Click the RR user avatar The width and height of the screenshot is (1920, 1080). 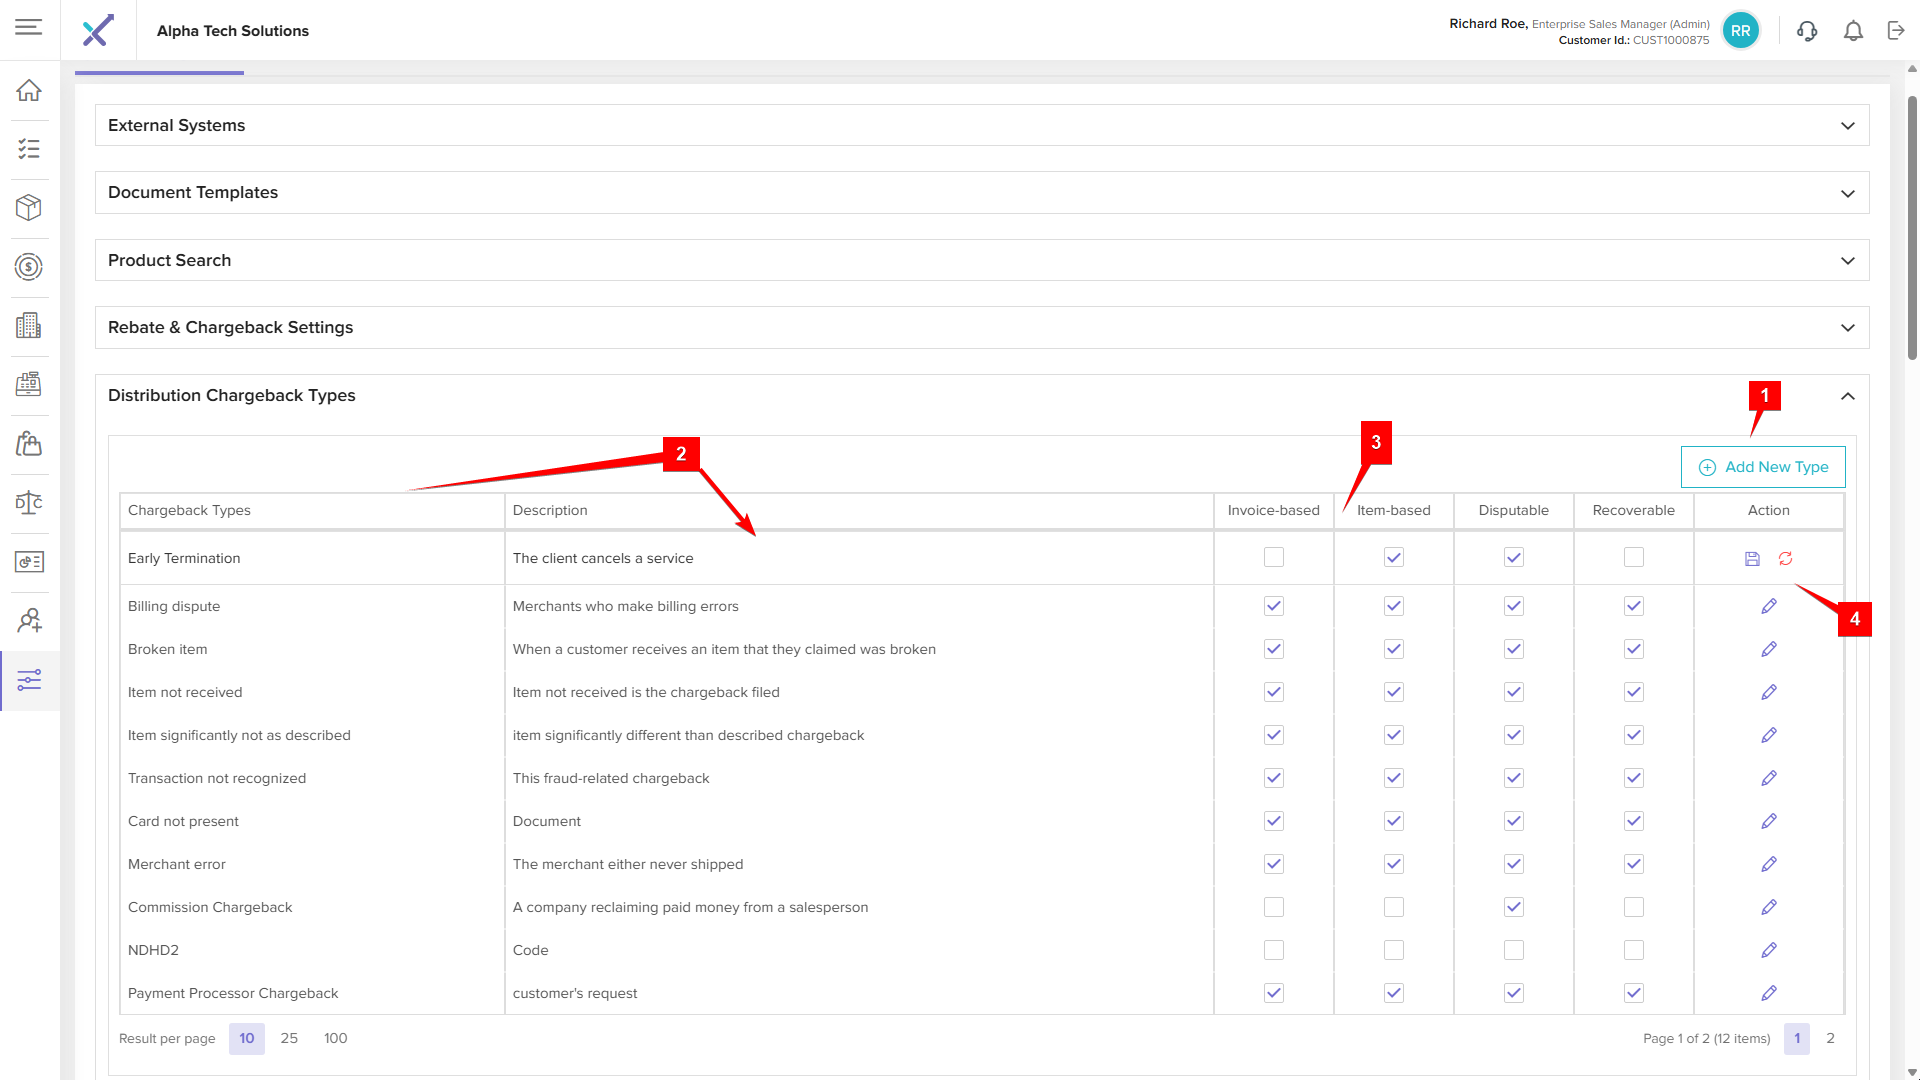coord(1740,31)
